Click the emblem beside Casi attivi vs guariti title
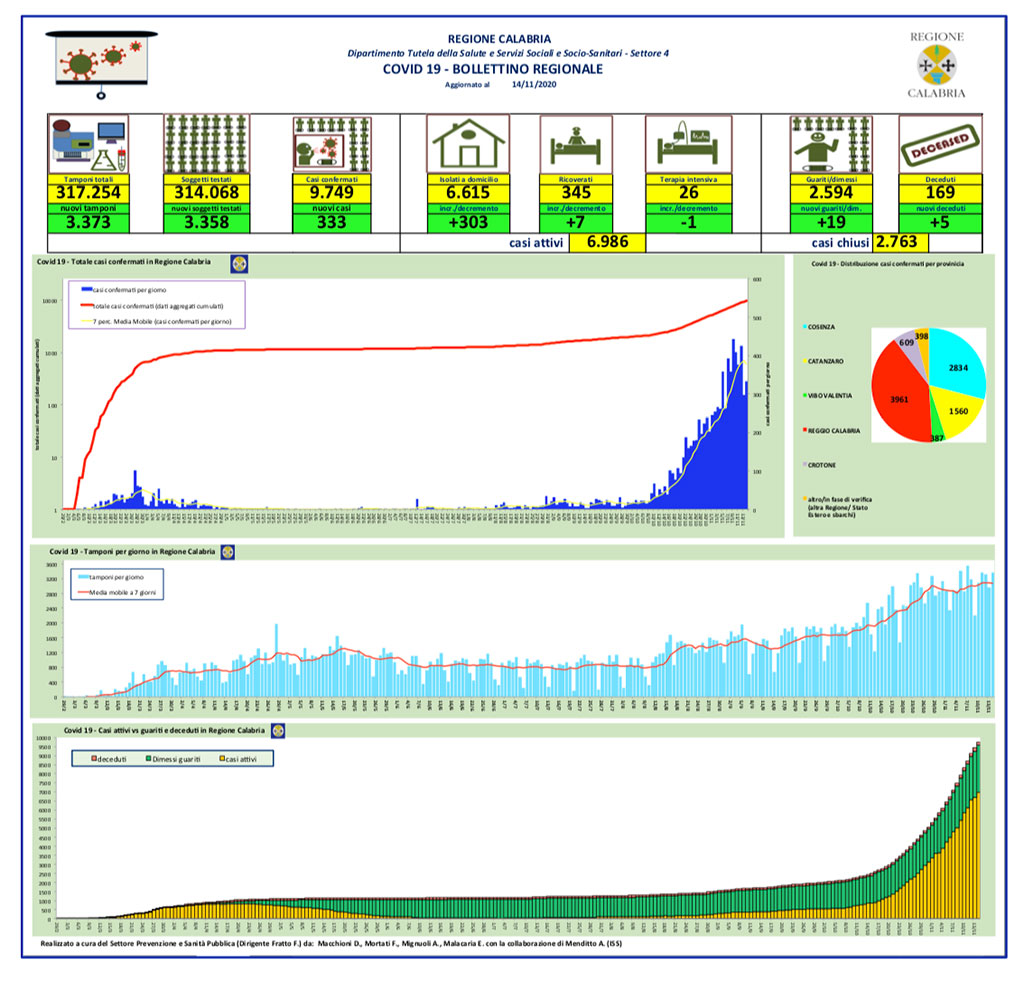1024x988 pixels. click(x=278, y=731)
